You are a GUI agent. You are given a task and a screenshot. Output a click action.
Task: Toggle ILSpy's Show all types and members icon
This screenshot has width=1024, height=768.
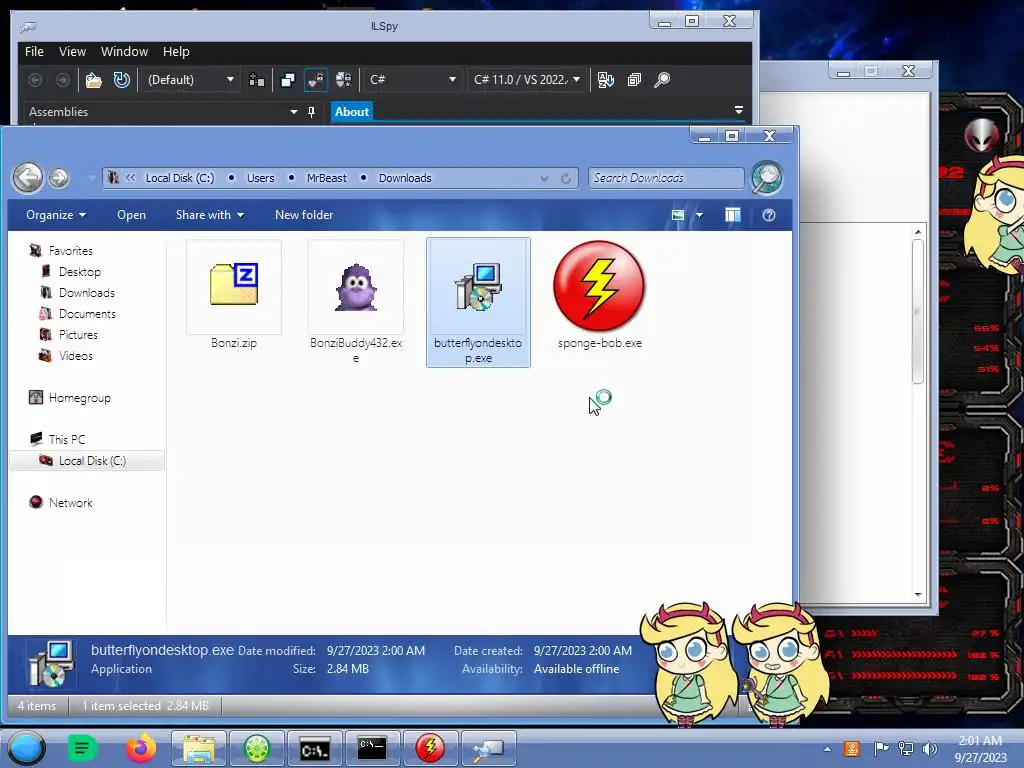coord(344,80)
